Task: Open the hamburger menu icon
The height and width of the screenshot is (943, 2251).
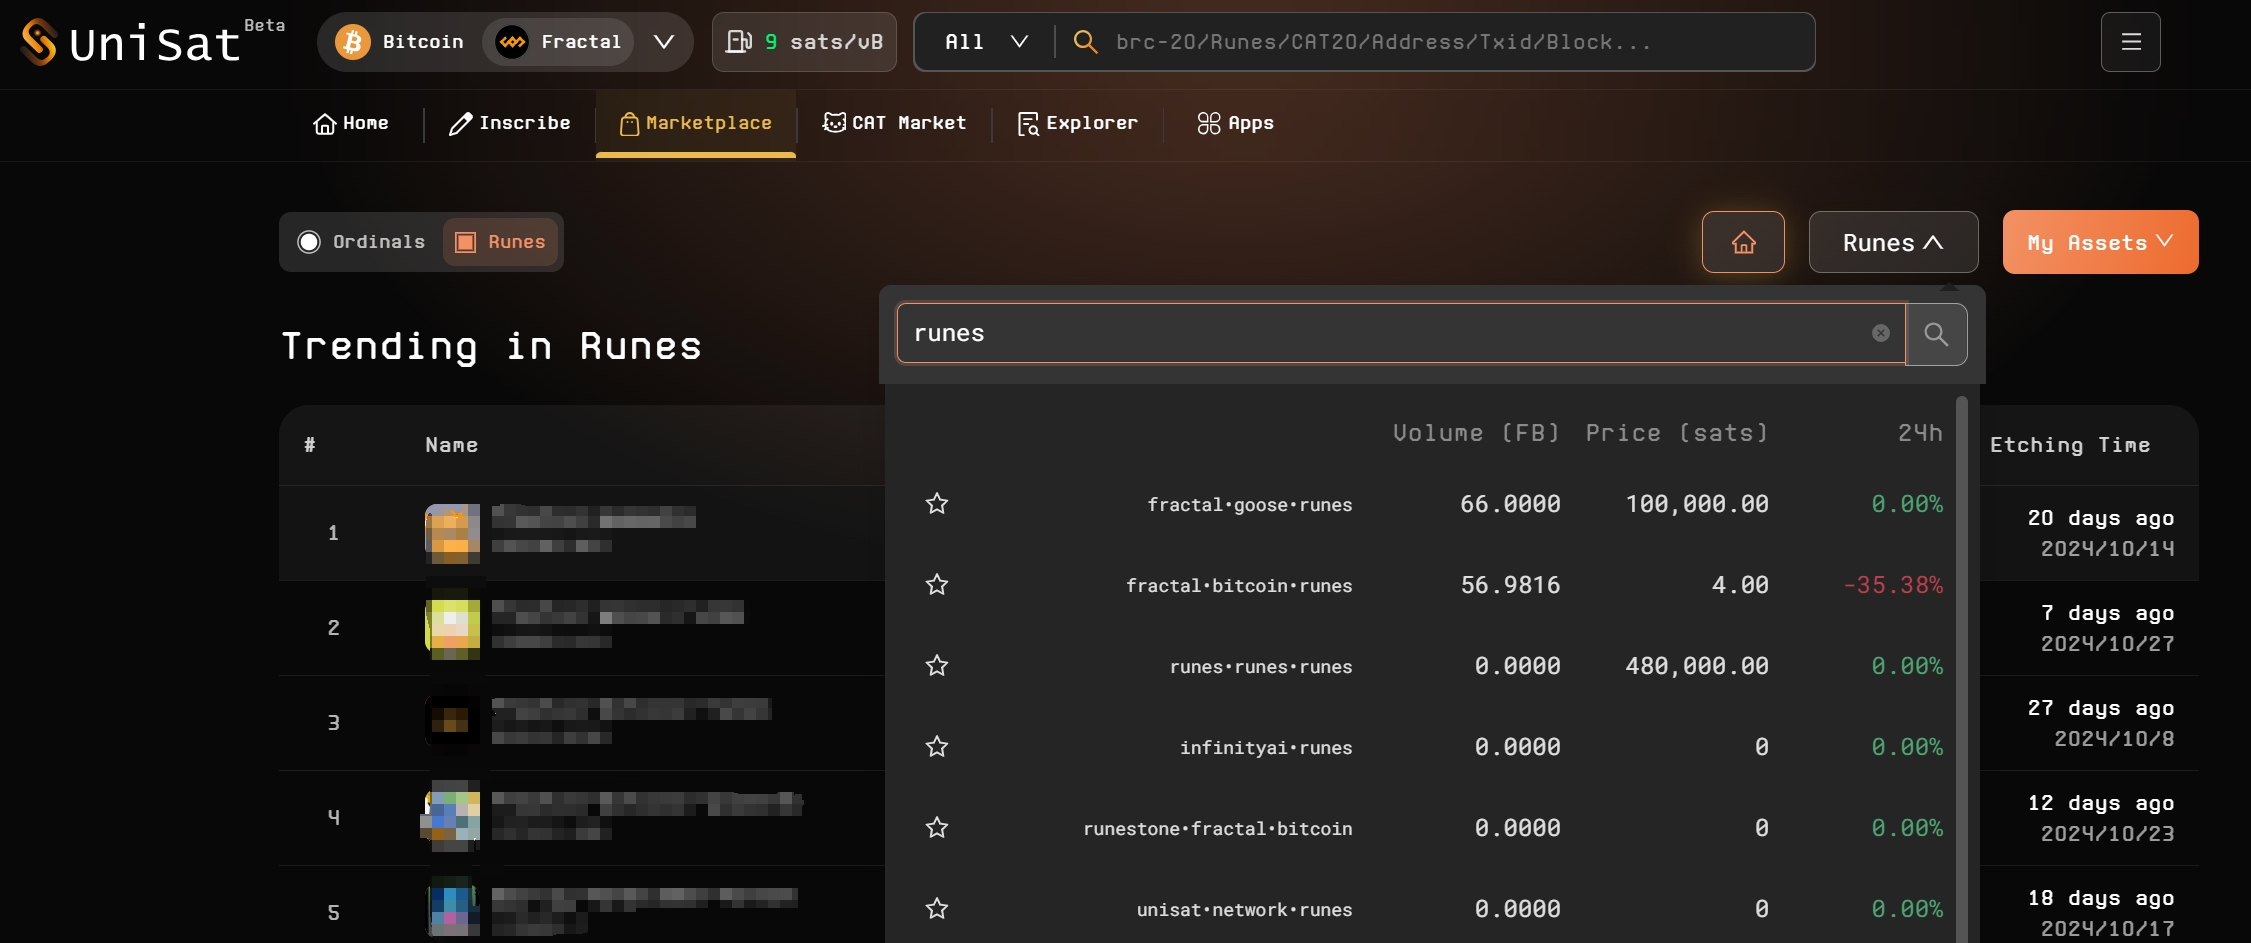Action: [x=2130, y=42]
